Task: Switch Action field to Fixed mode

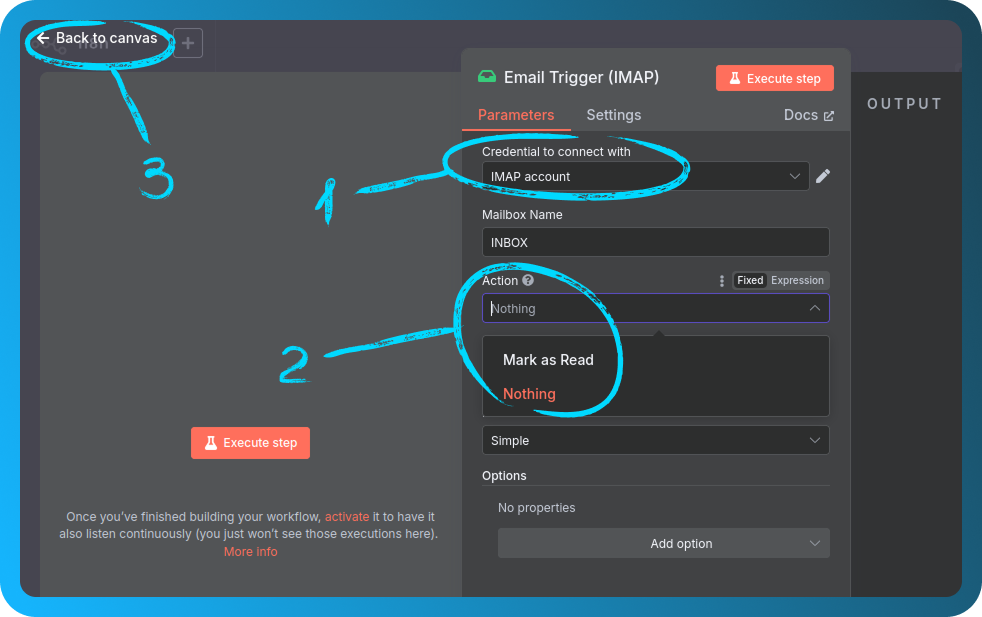Action: coord(749,281)
